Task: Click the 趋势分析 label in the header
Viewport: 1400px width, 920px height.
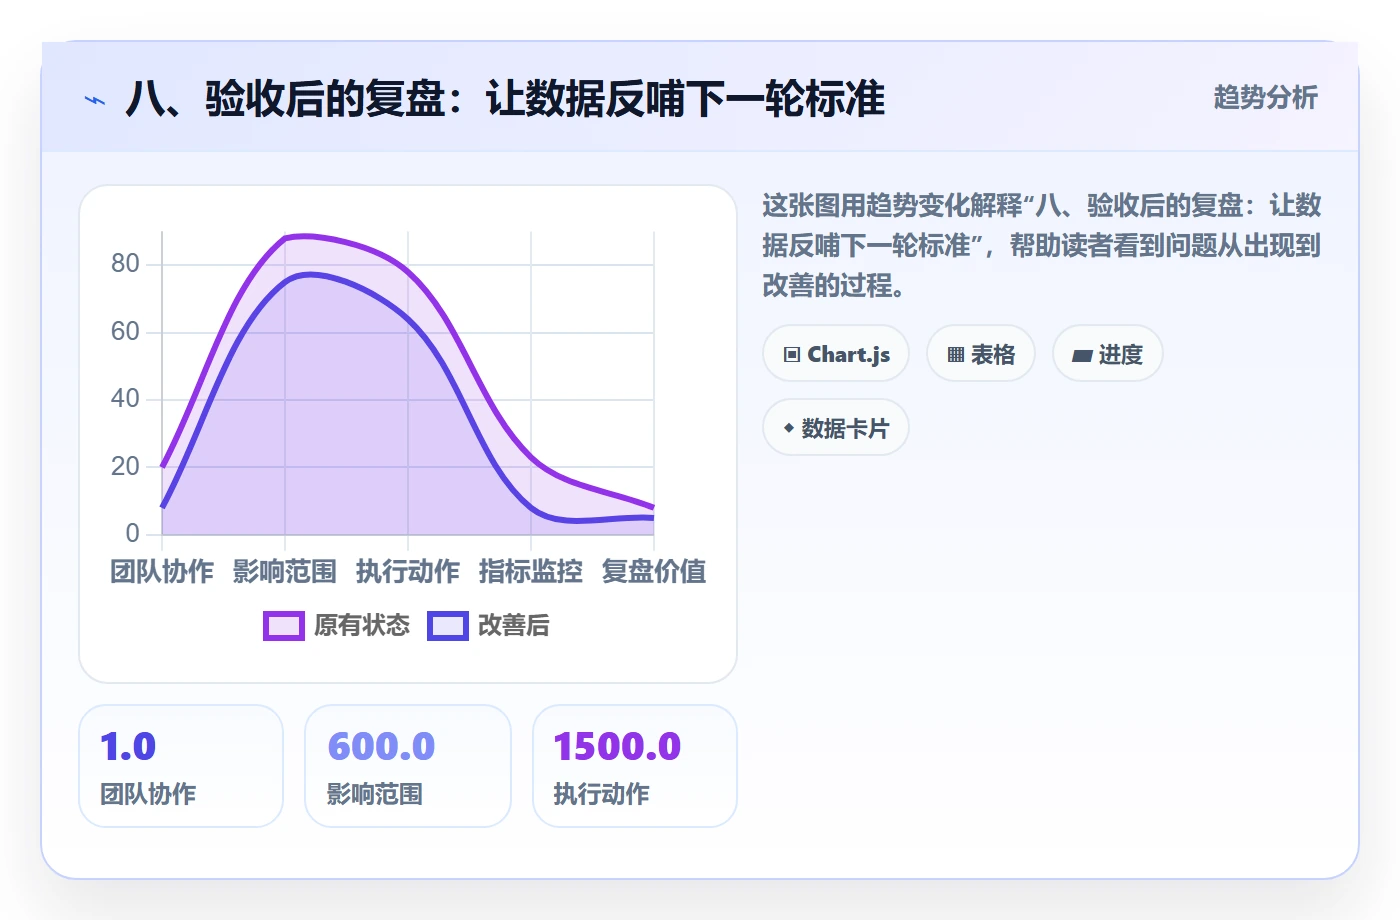Action: click(1266, 98)
